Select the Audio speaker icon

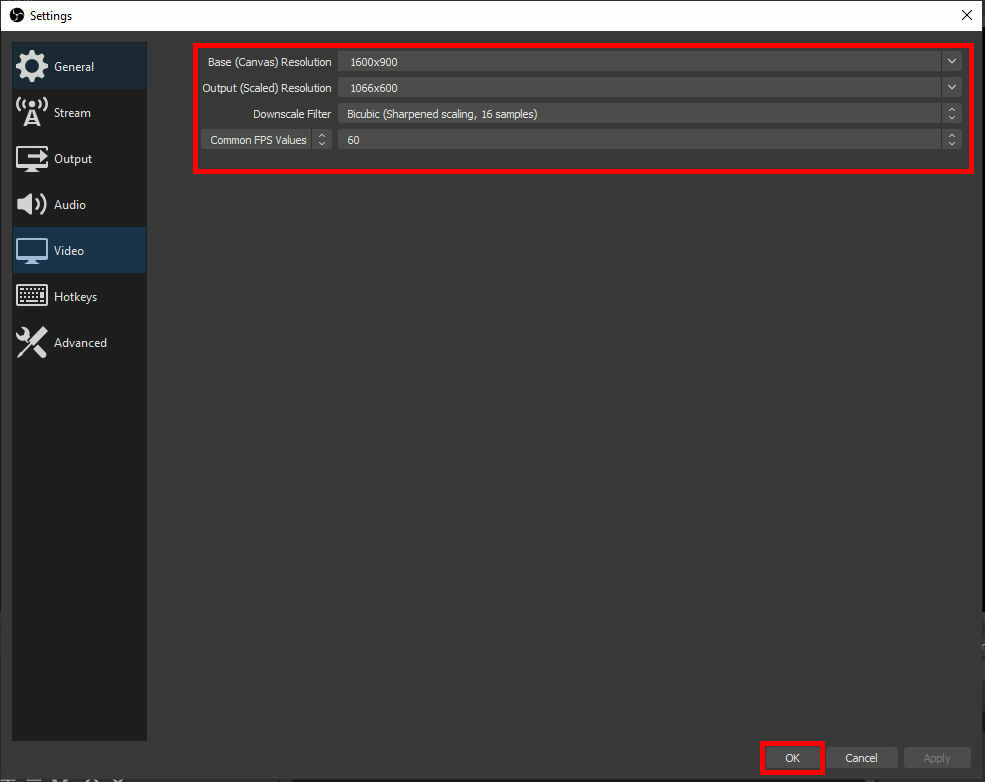[x=31, y=204]
